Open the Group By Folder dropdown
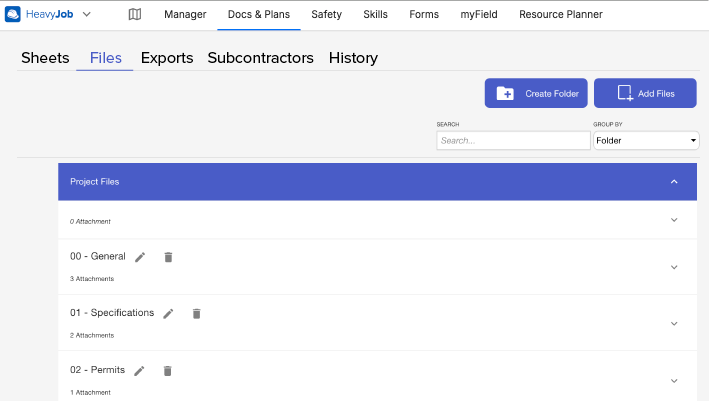This screenshot has height=401, width=709. tap(646, 141)
